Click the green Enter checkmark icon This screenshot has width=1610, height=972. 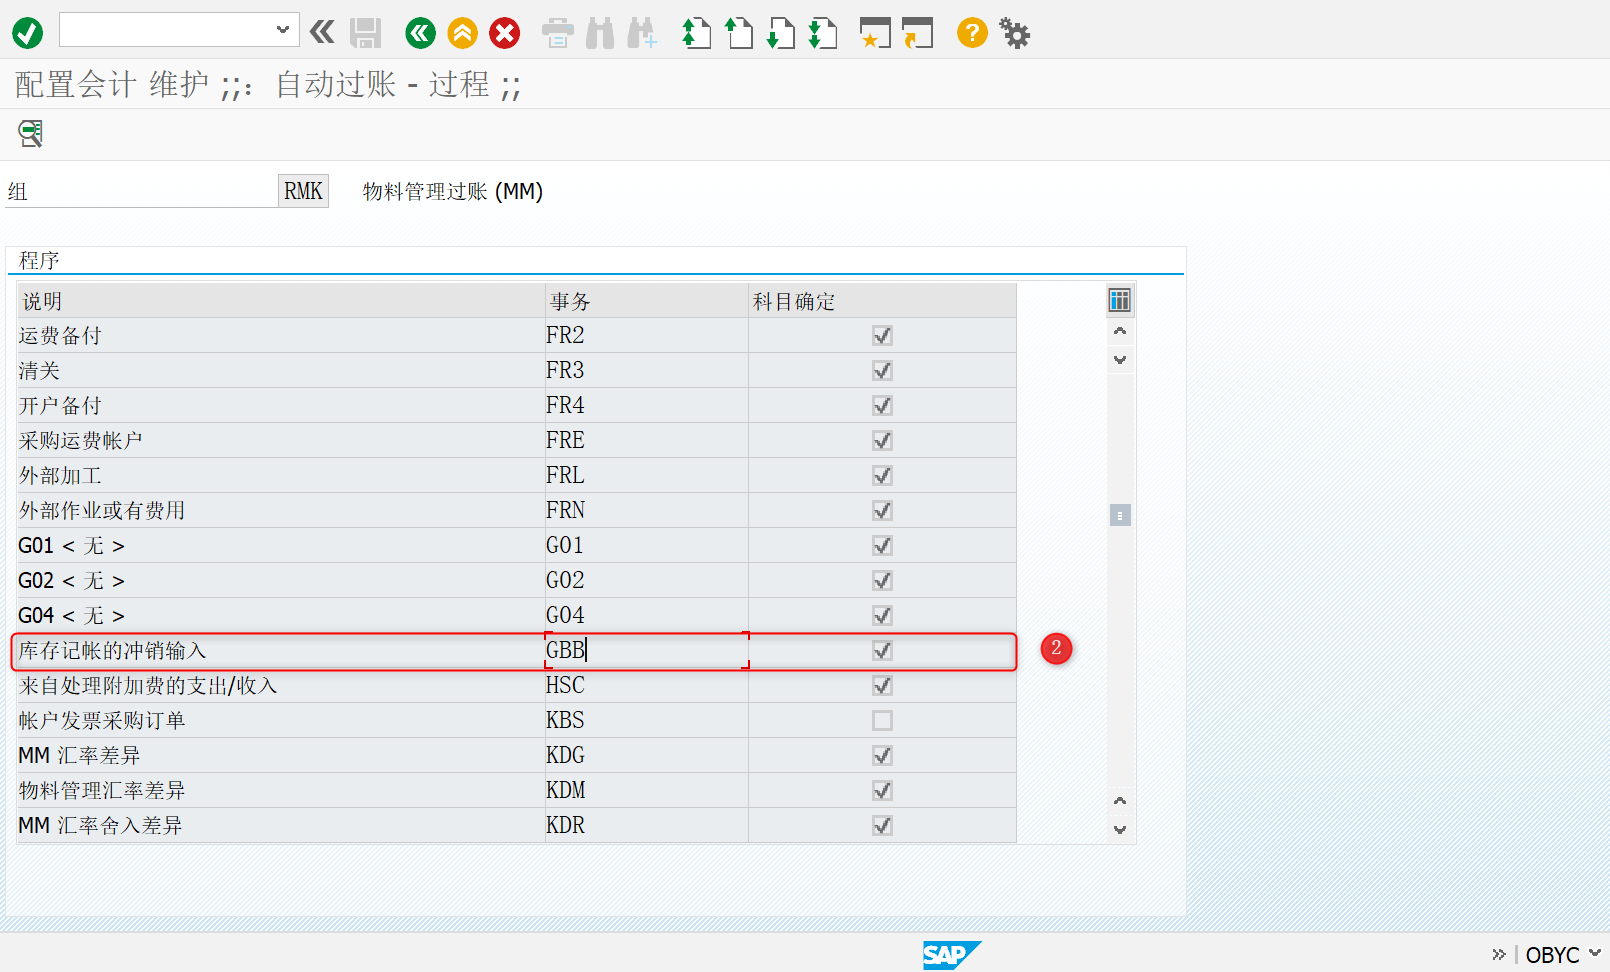pos(27,32)
